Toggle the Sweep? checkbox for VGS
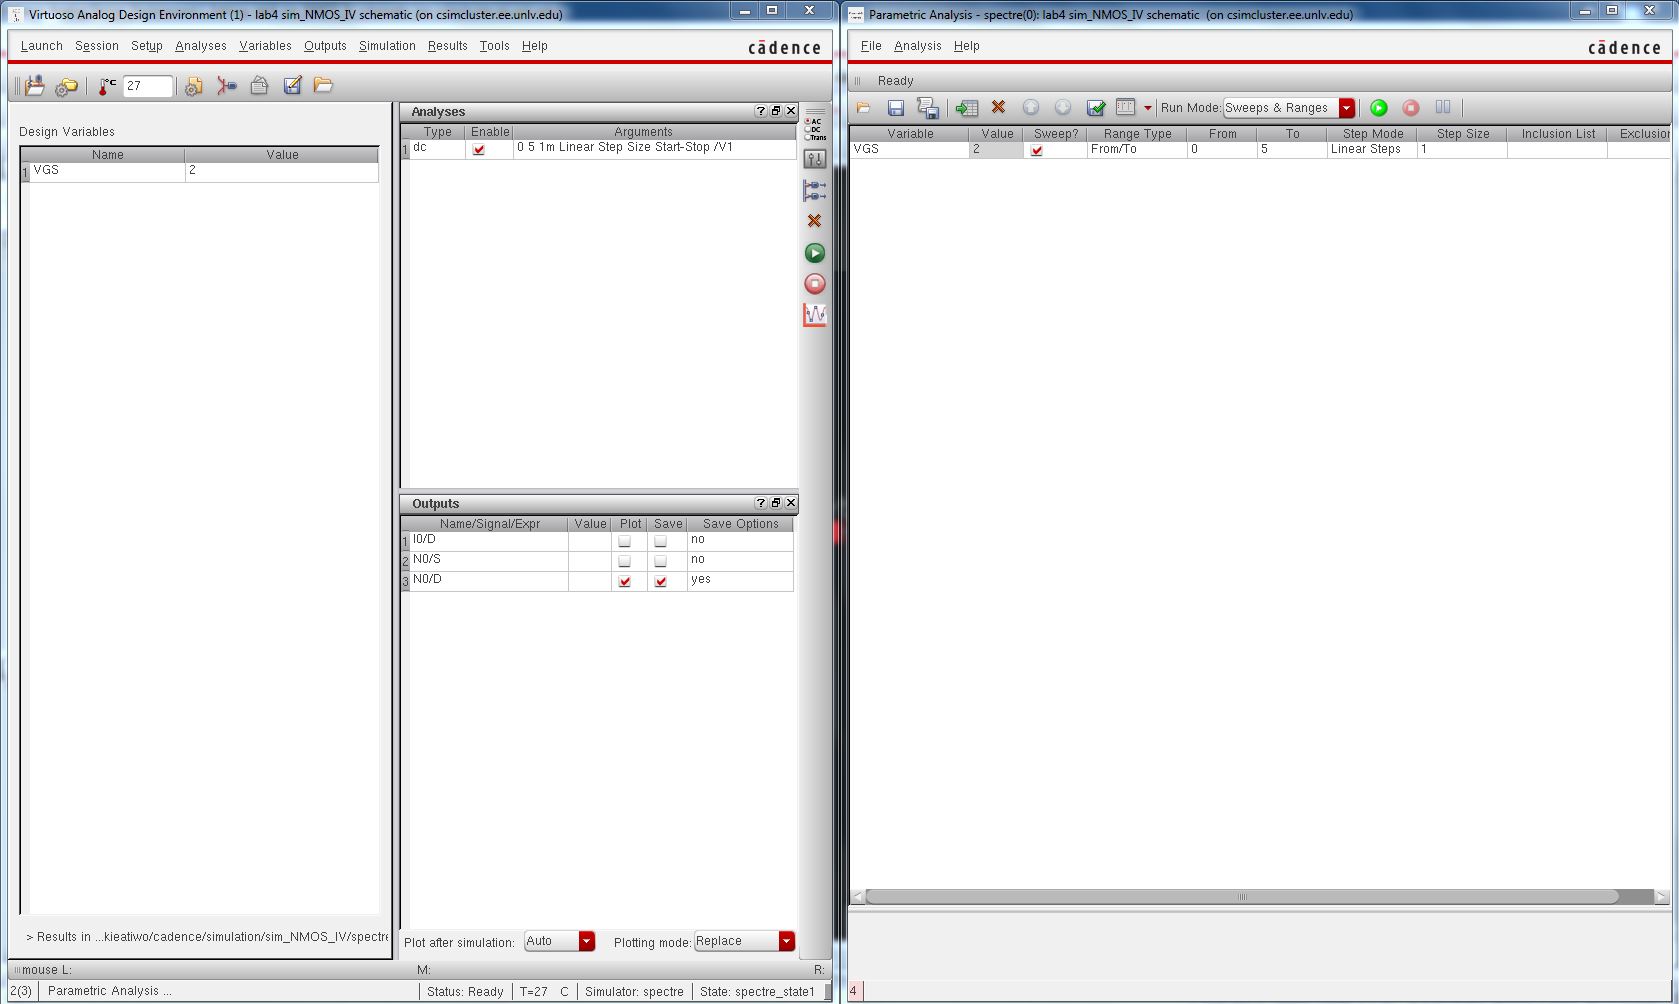 click(x=1037, y=150)
